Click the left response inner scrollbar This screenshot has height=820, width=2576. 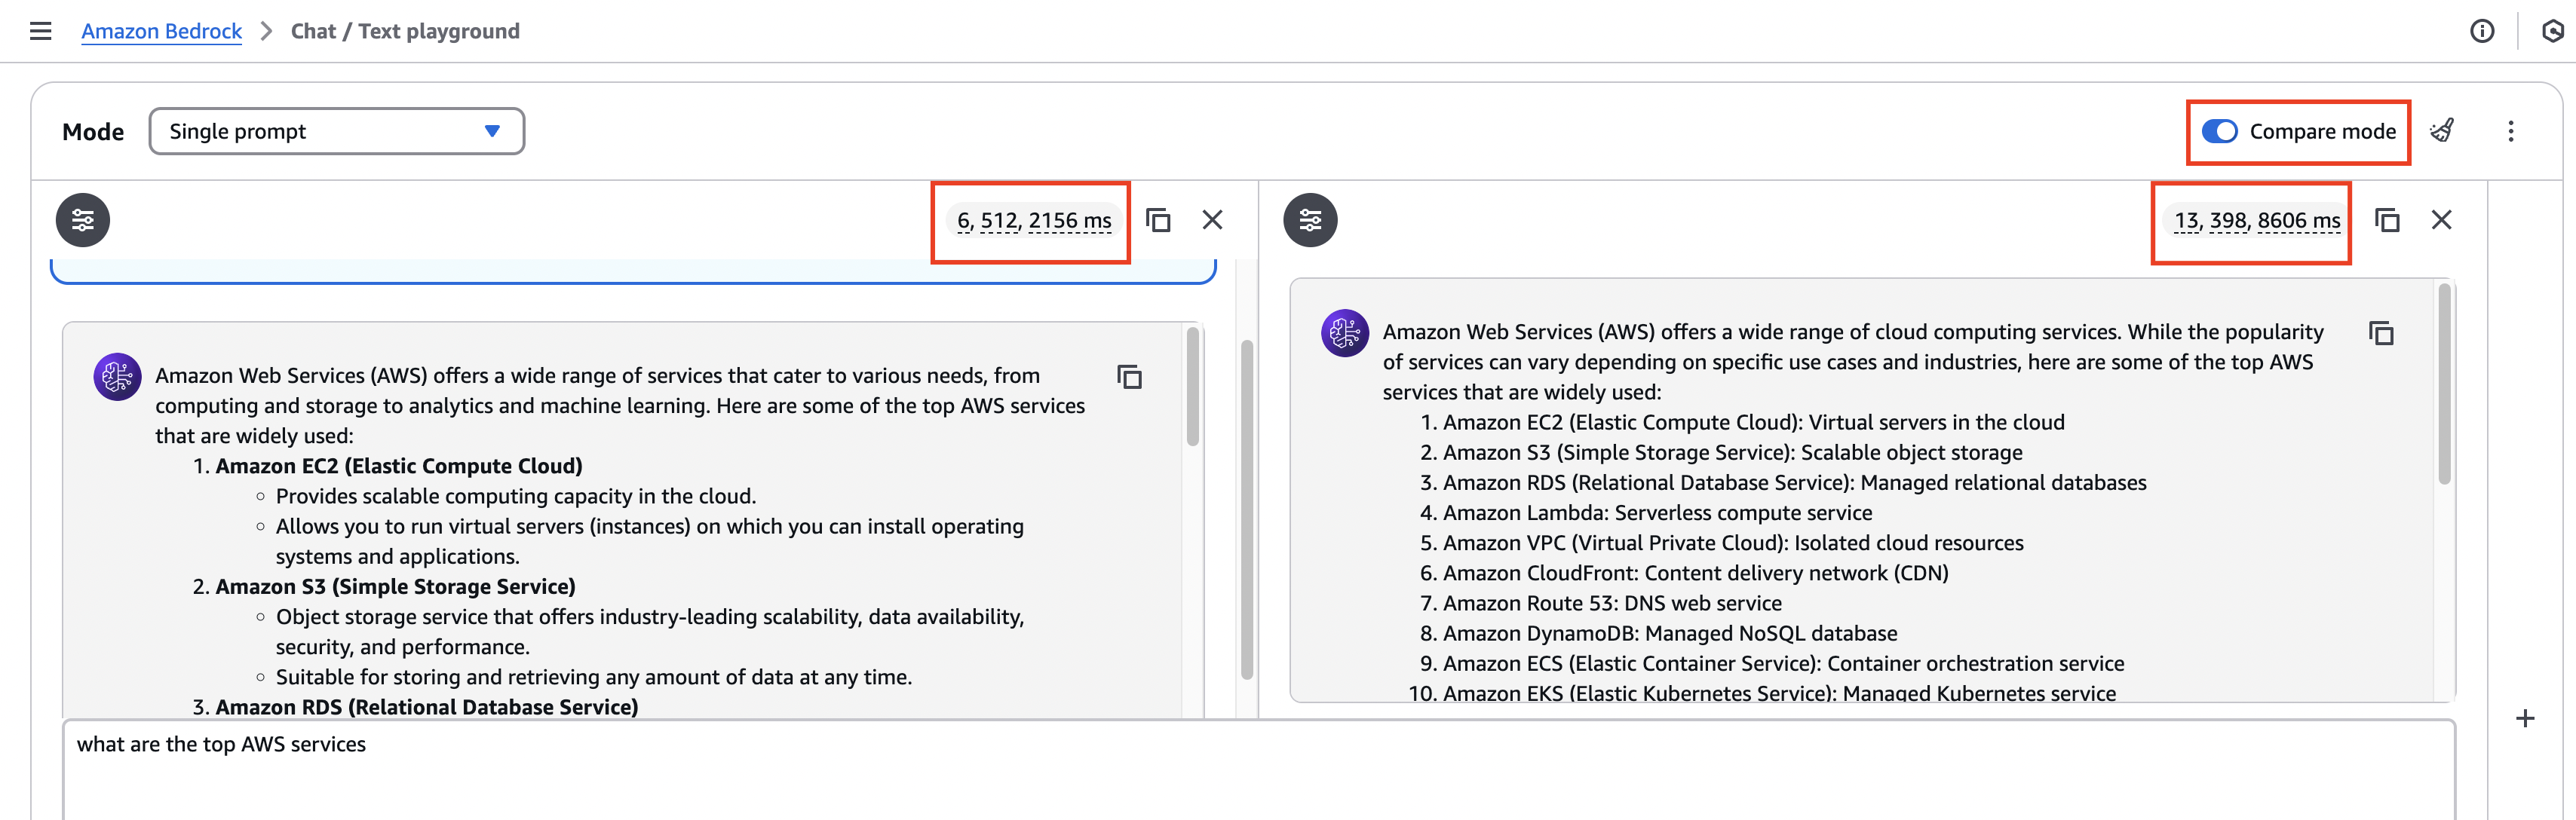tap(1192, 387)
